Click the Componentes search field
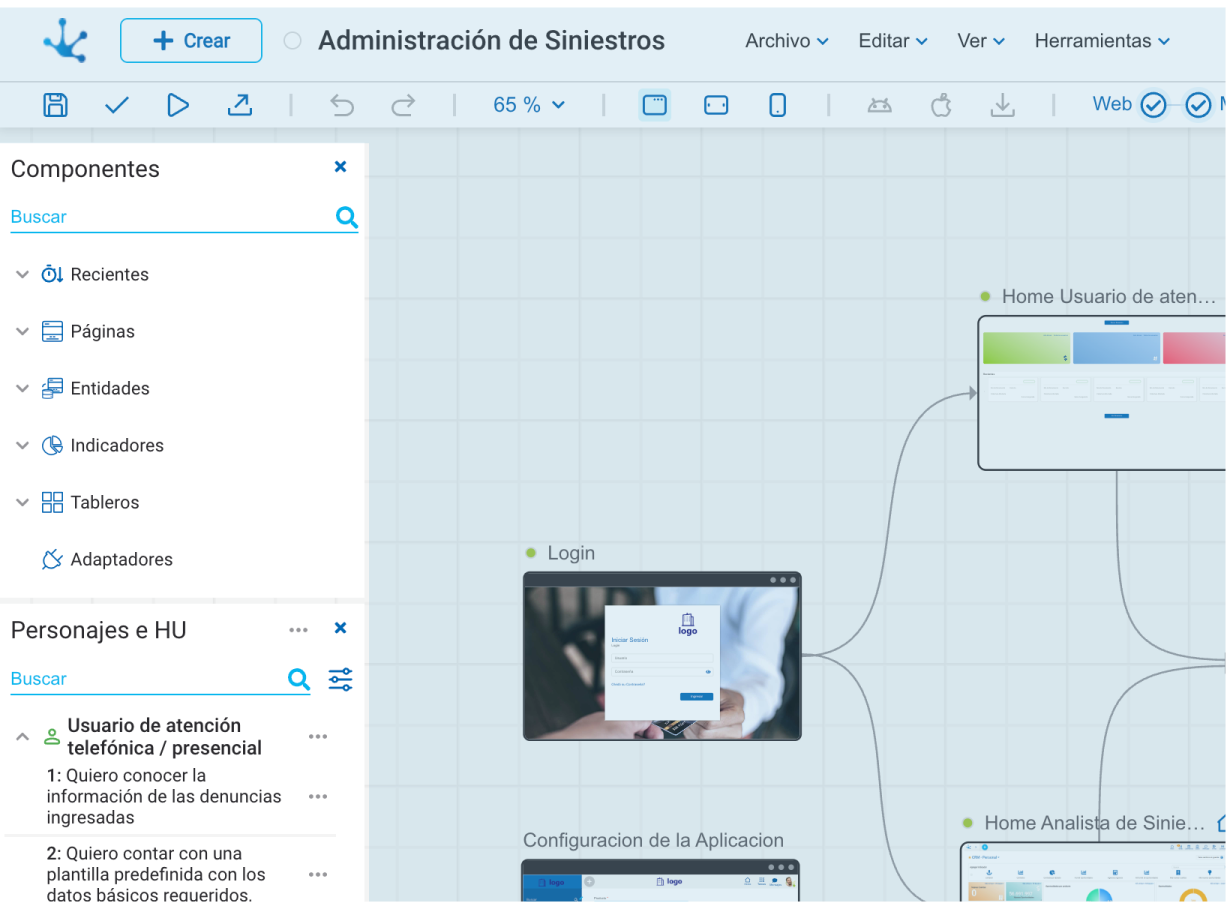Image resolution: width=1226 pixels, height=902 pixels. point(170,217)
